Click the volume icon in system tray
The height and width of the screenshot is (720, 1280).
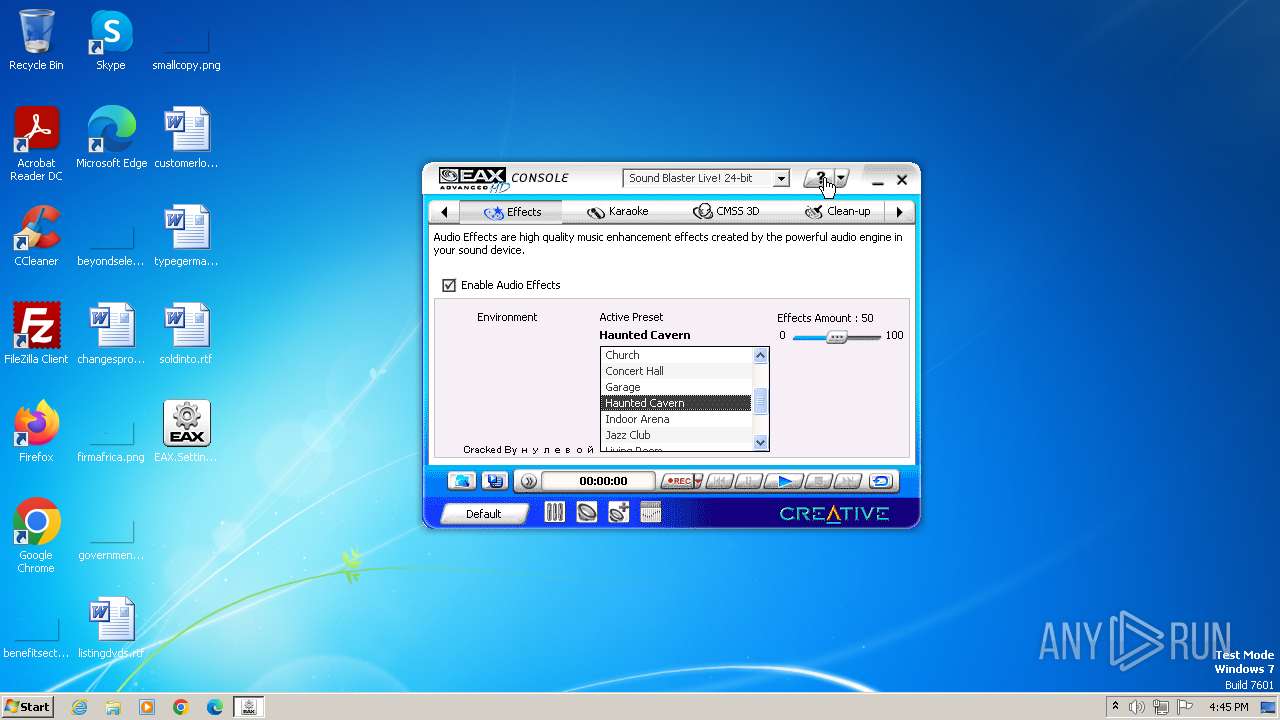point(1137,707)
